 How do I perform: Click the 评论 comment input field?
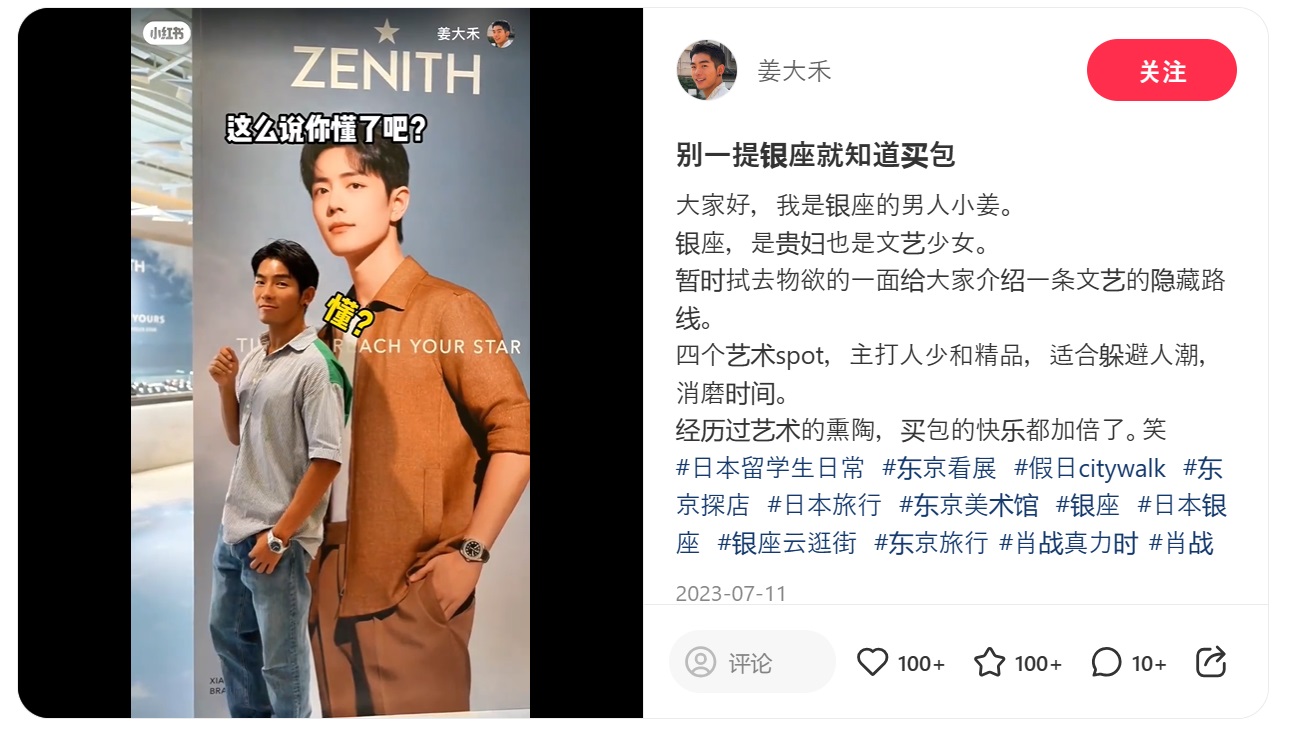(x=752, y=662)
